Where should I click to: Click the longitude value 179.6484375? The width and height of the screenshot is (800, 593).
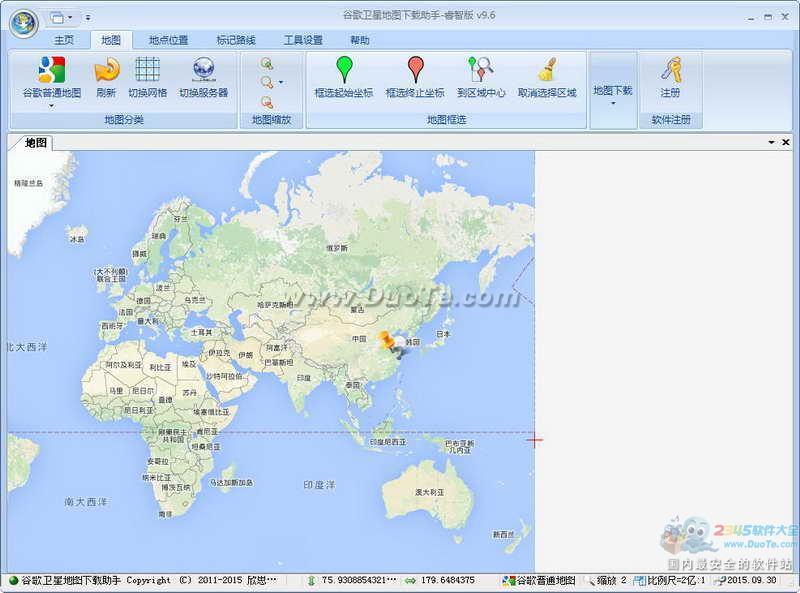(x=447, y=580)
